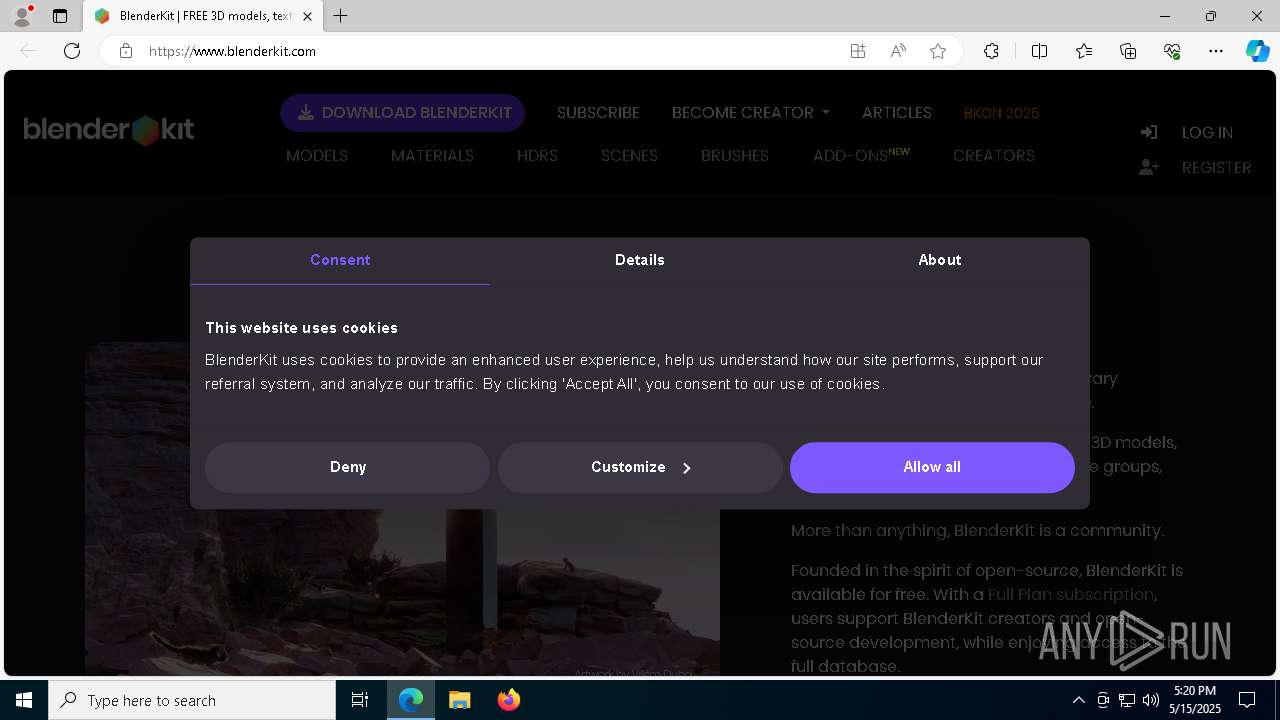Open the Add-ons category
This screenshot has height=720, width=1280.
(x=861, y=155)
